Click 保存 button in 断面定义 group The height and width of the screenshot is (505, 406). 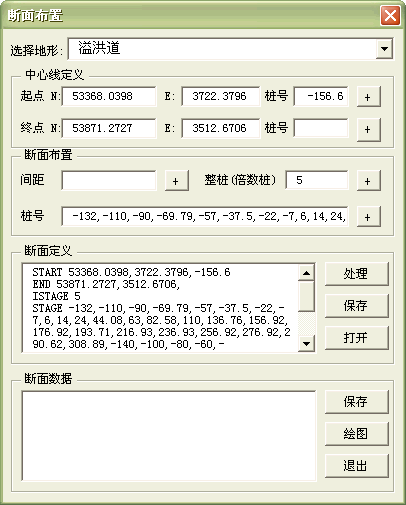click(x=356, y=306)
